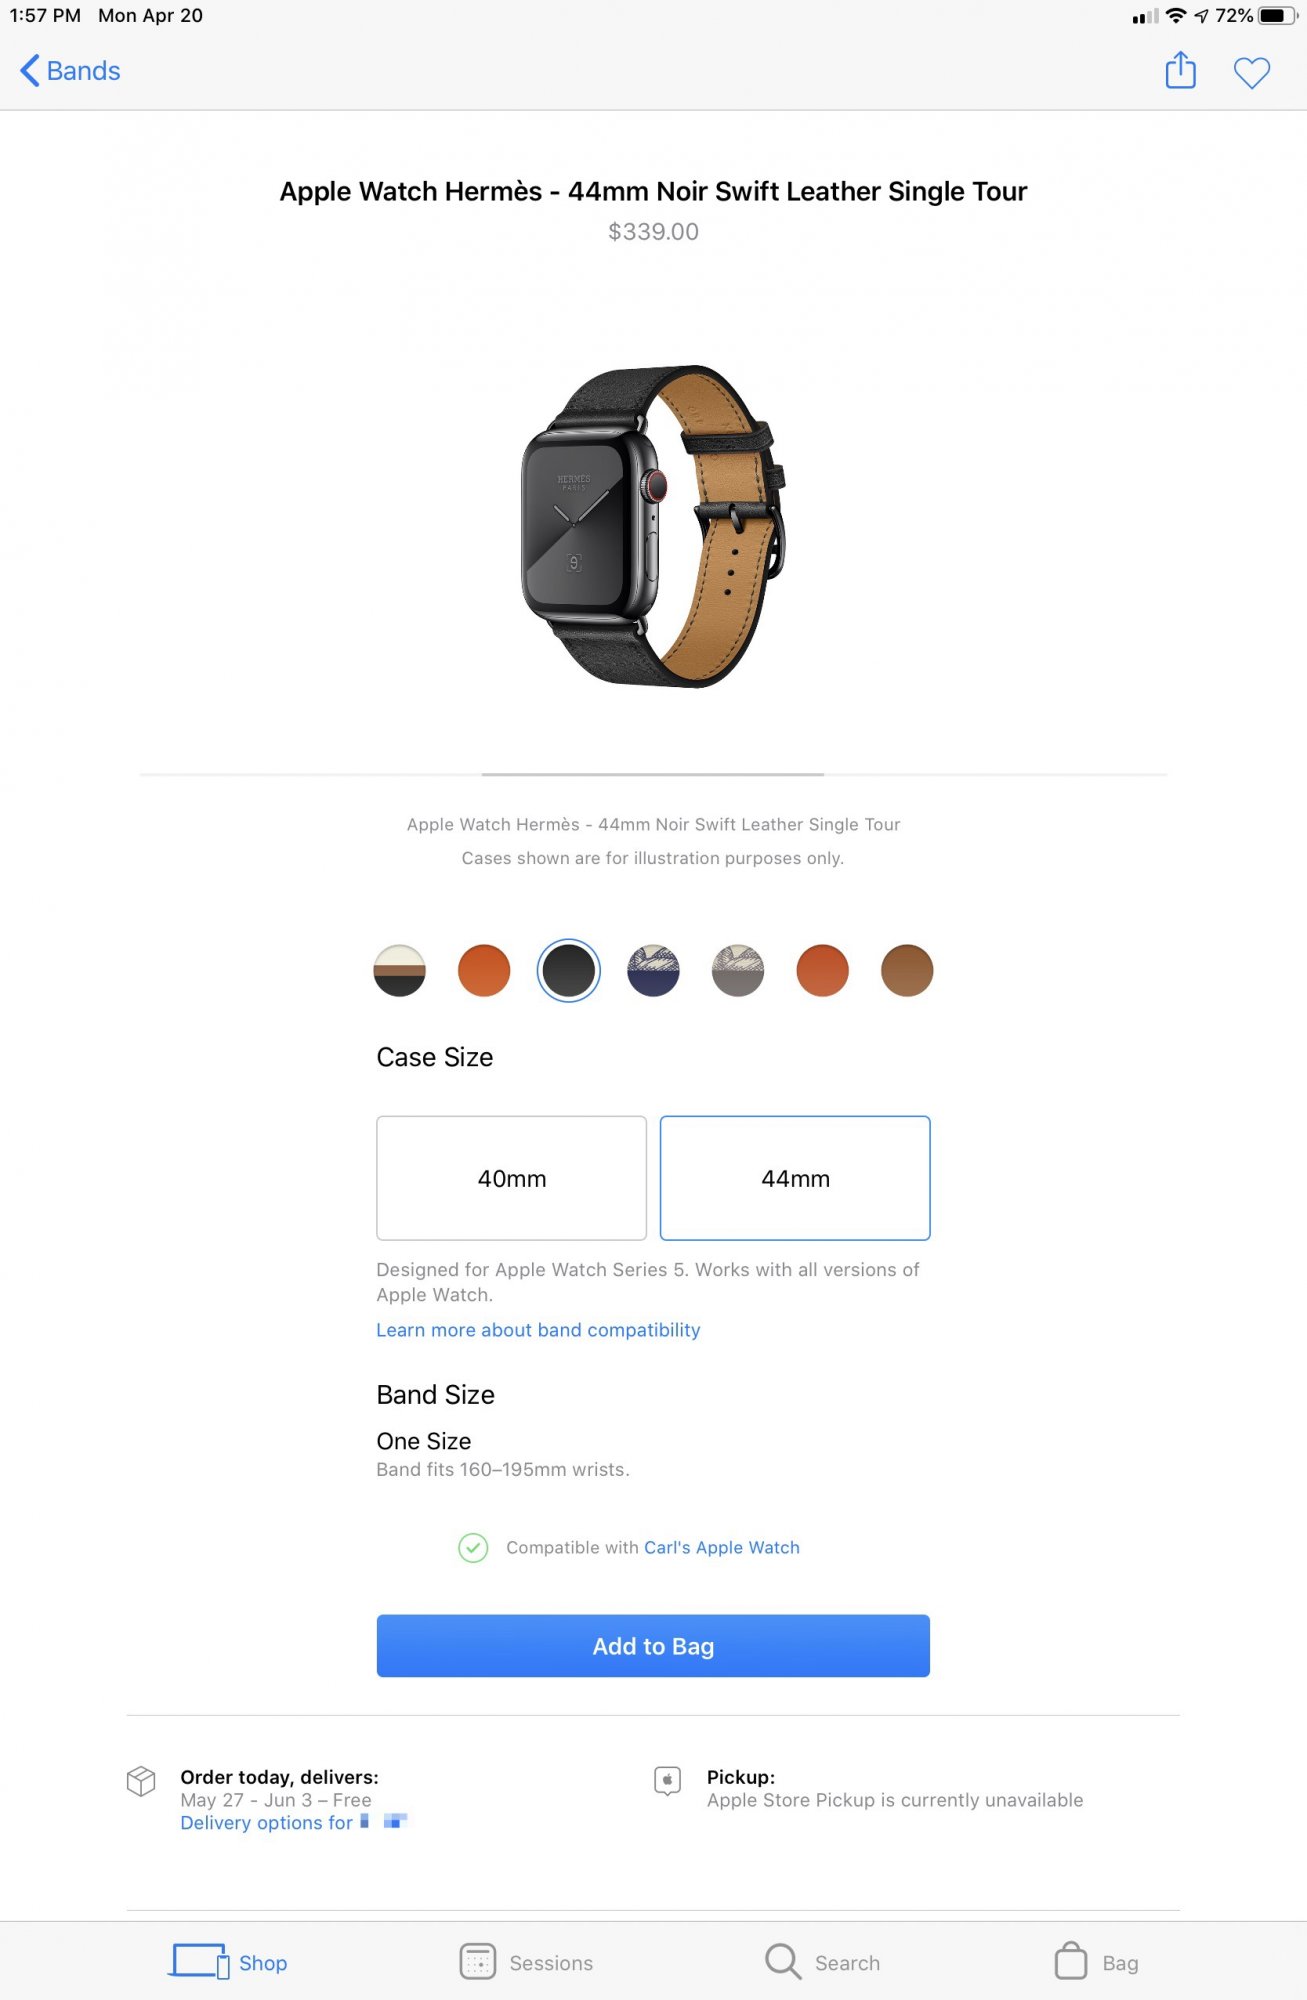Choose the black, white and brown striped swatch

pos(399,971)
